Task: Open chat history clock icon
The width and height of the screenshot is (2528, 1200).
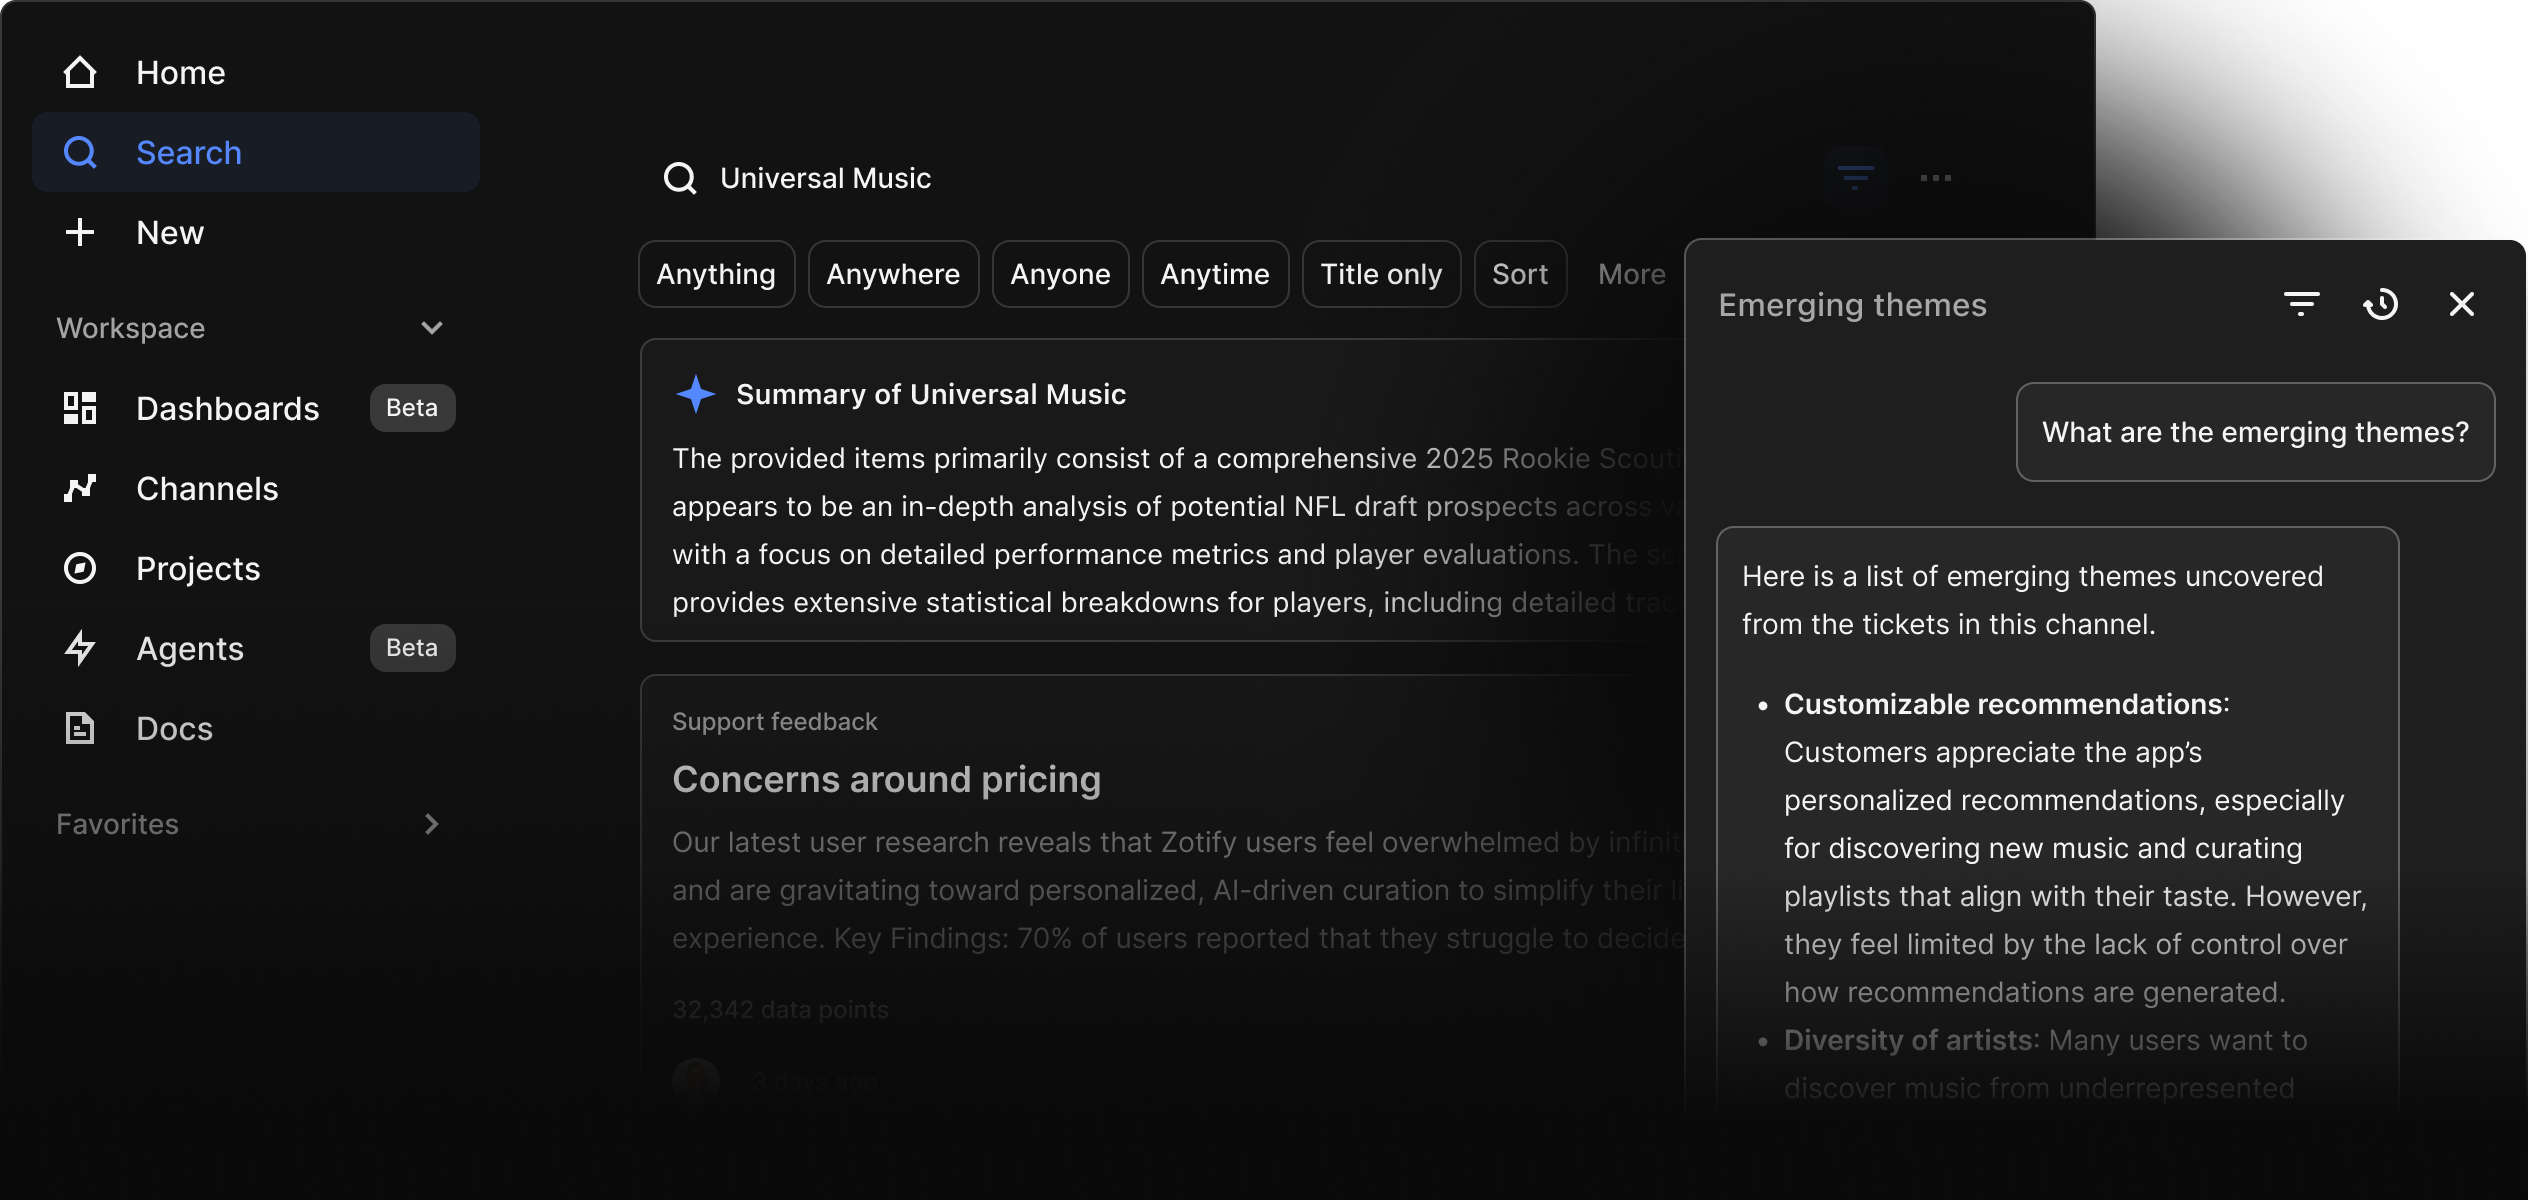Action: [x=2381, y=304]
